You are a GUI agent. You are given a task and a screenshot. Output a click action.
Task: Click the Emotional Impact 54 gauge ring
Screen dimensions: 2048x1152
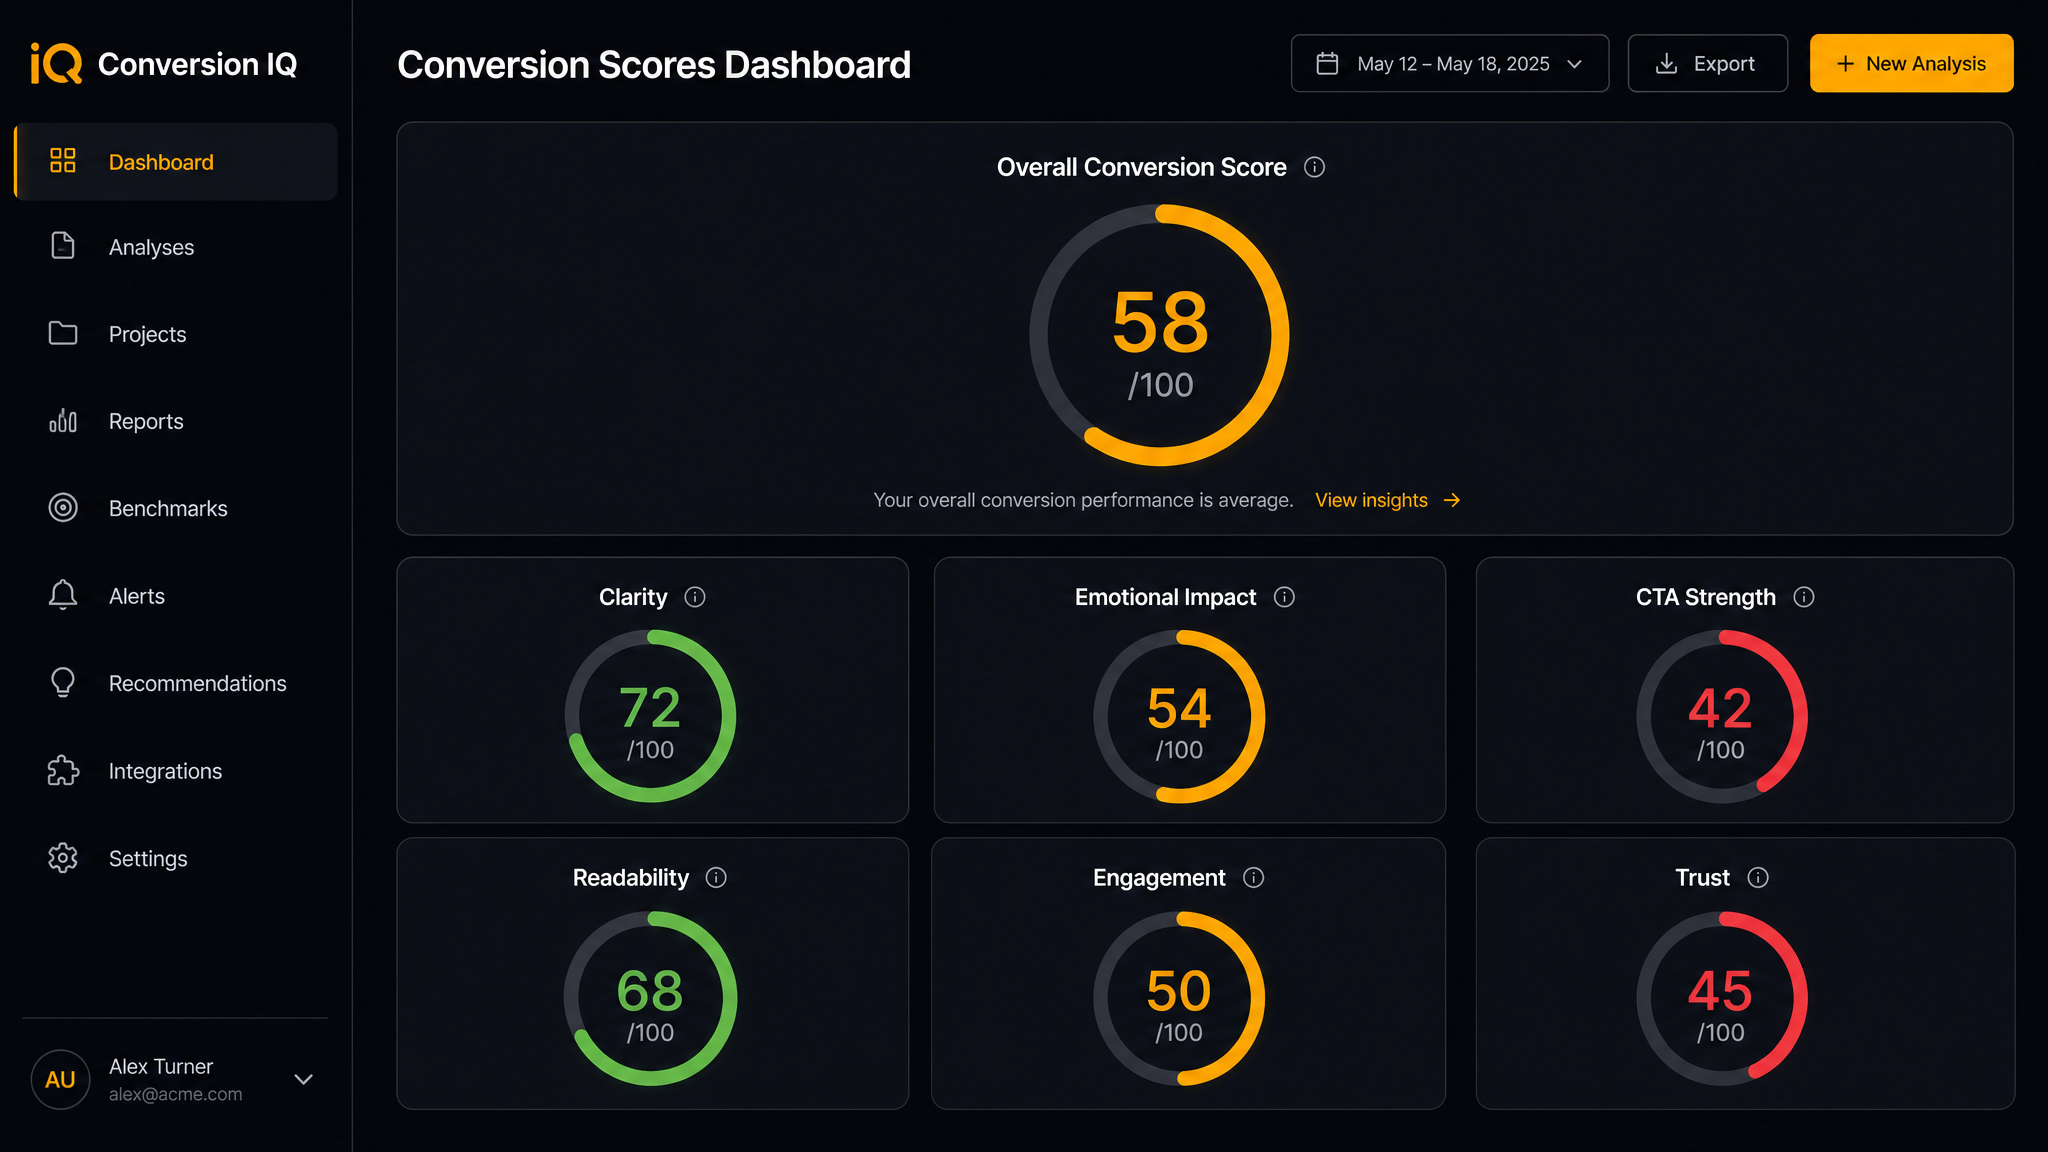pos(1179,716)
